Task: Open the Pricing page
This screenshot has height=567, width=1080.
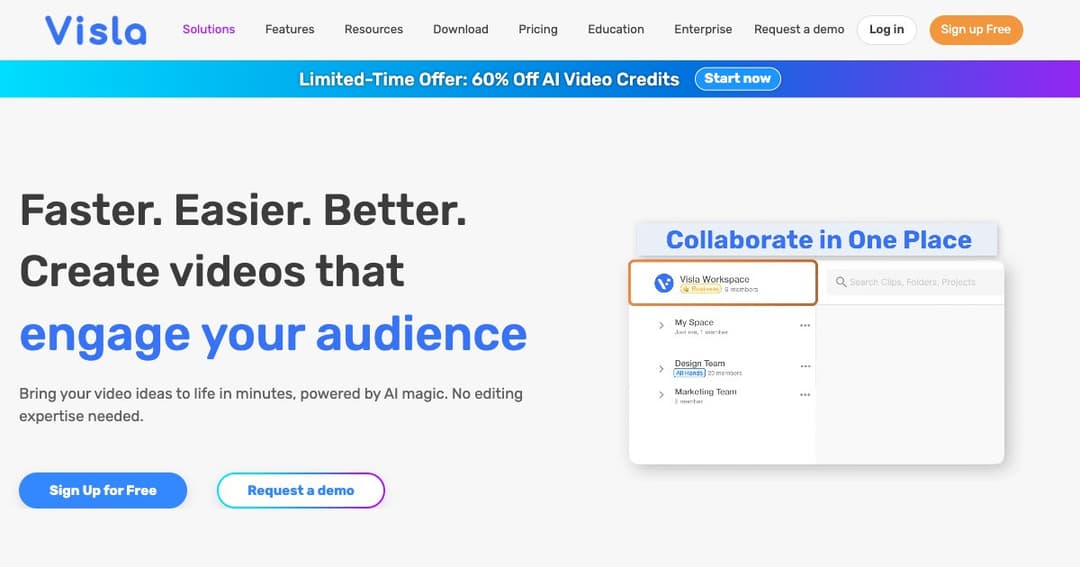Action: [538, 29]
